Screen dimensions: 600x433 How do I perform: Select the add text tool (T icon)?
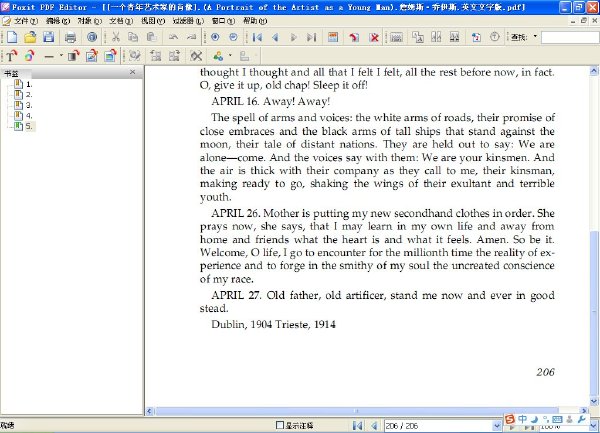pos(11,56)
